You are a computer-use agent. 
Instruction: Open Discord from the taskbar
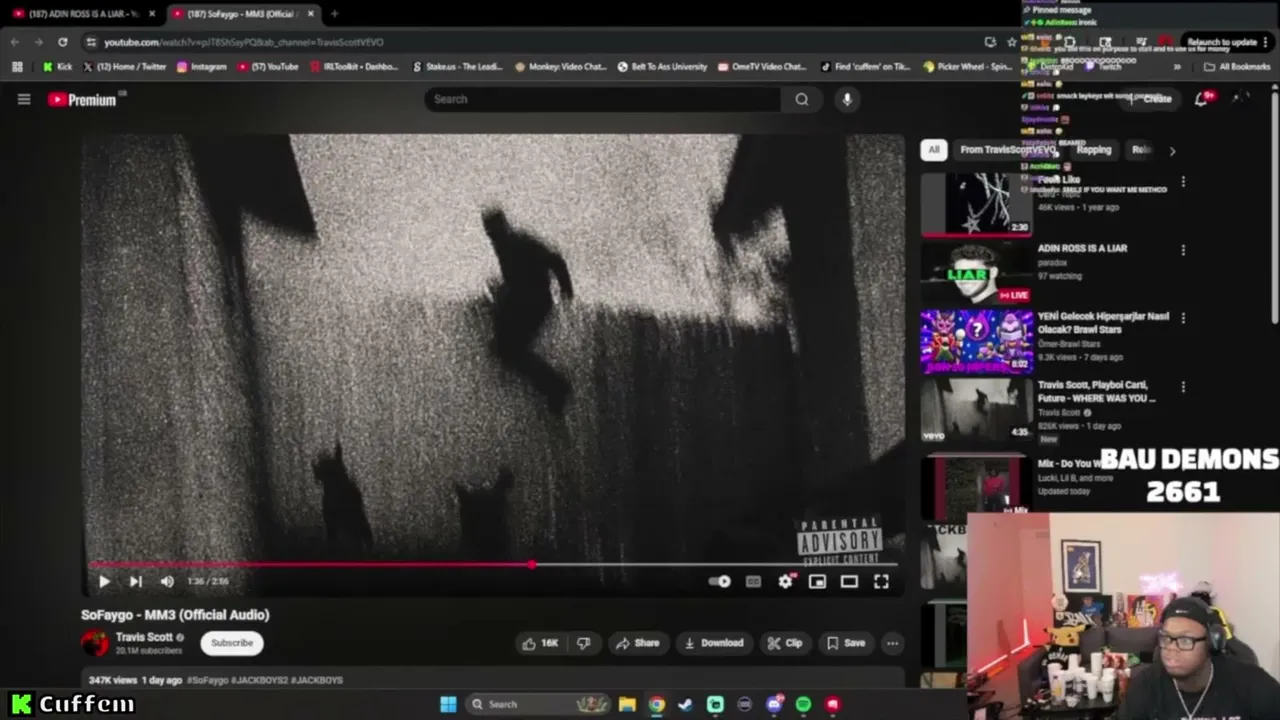(774, 704)
